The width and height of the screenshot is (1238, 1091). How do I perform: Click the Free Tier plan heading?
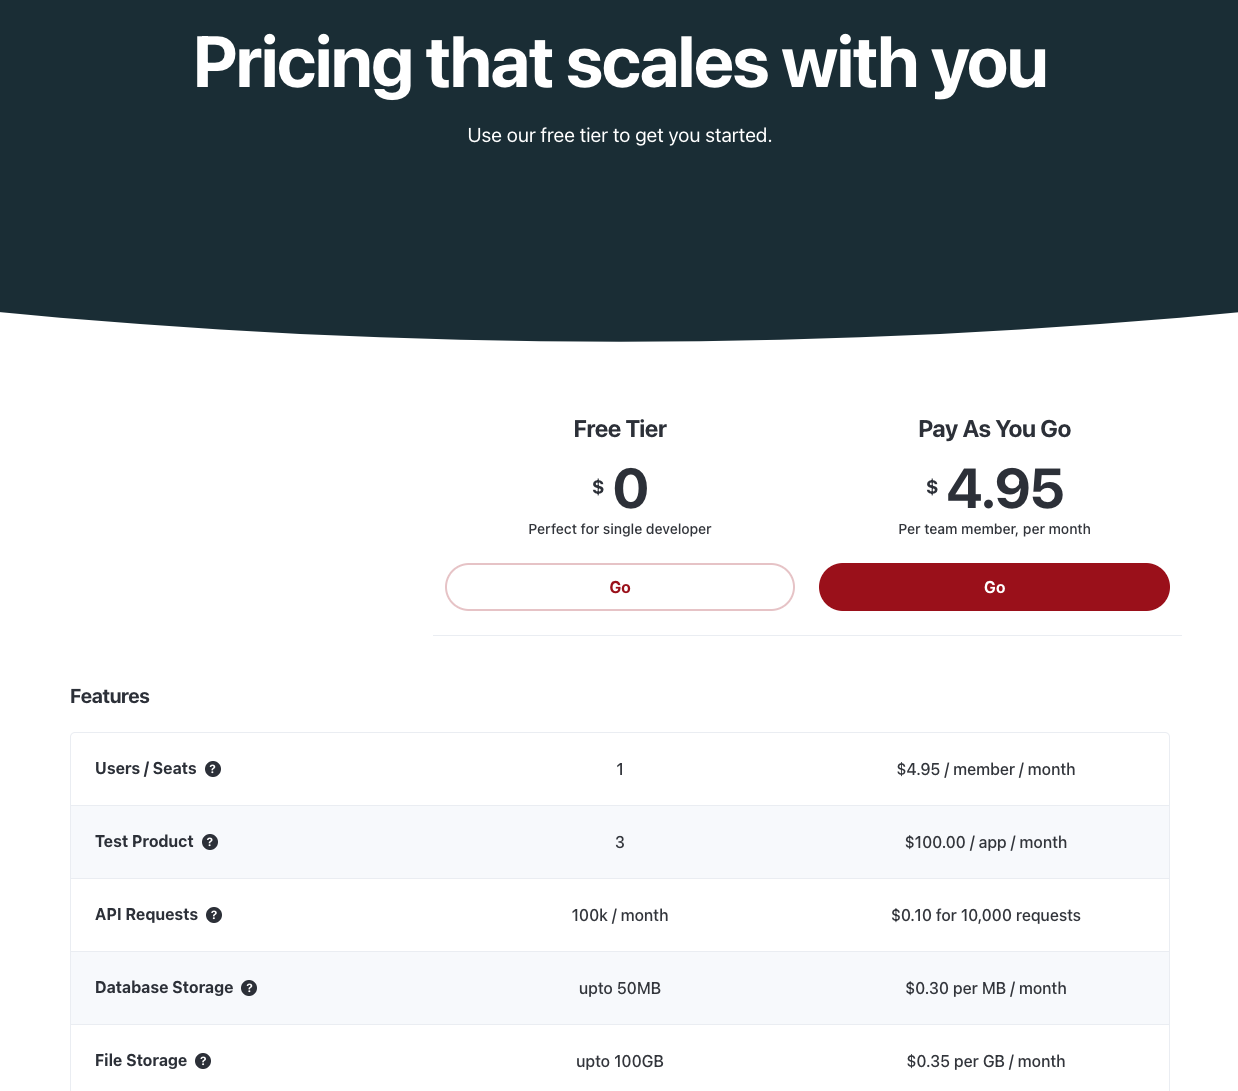pyautogui.click(x=620, y=429)
